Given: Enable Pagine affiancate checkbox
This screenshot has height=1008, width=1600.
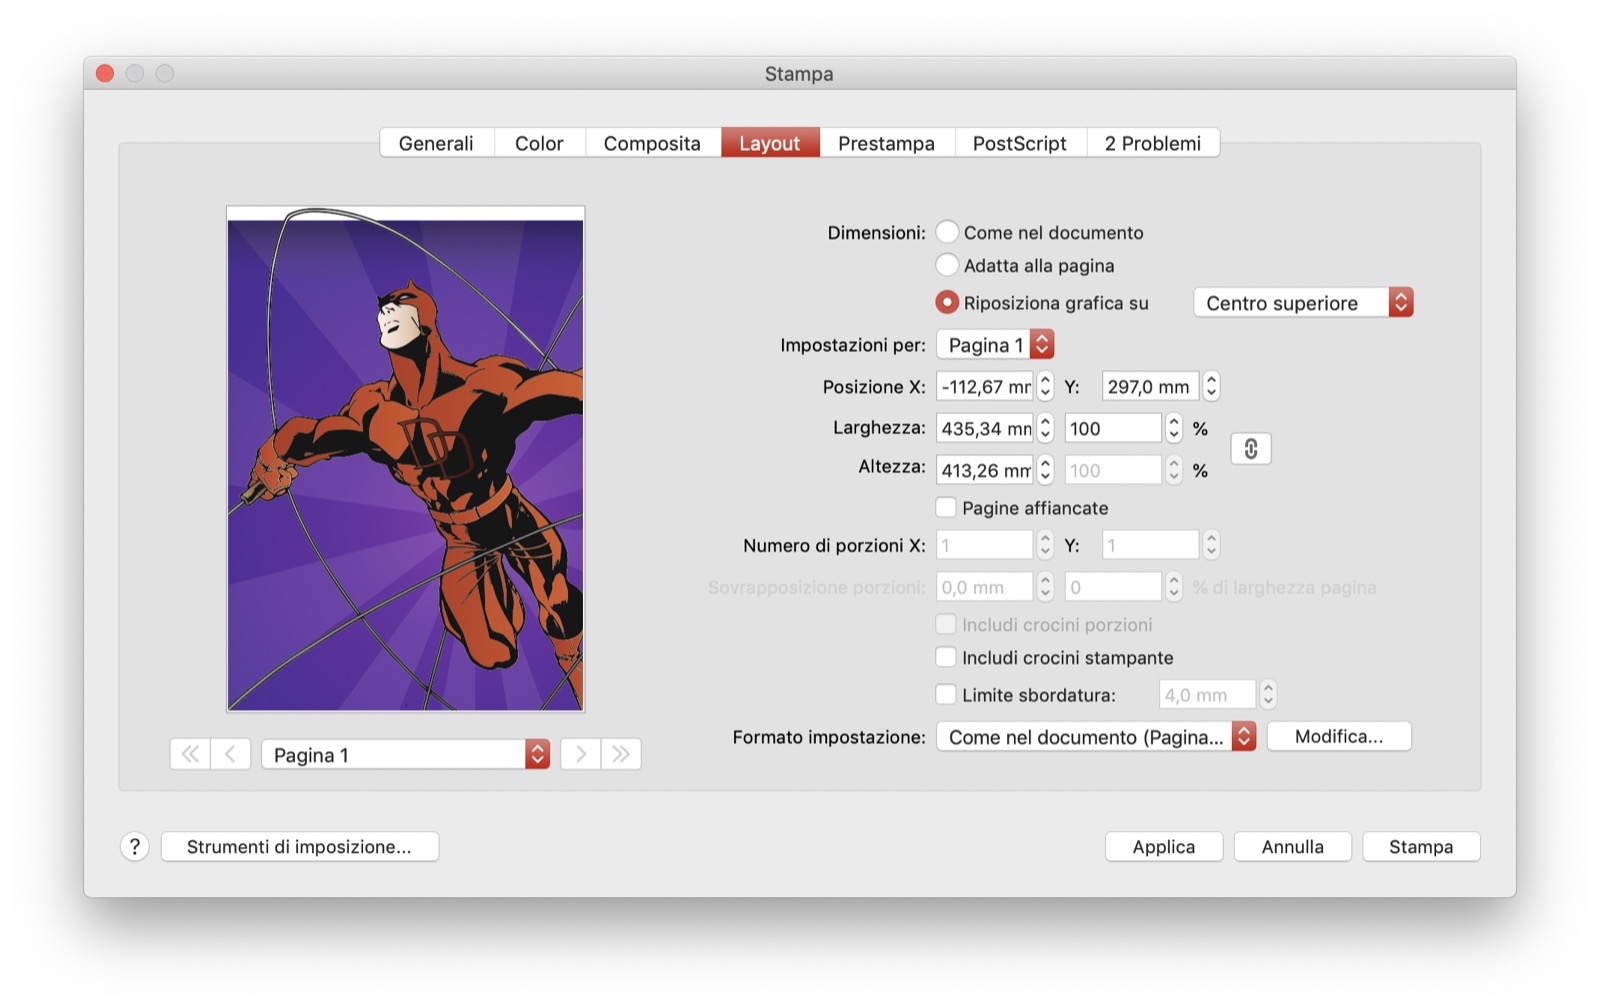Looking at the screenshot, I should tap(946, 507).
